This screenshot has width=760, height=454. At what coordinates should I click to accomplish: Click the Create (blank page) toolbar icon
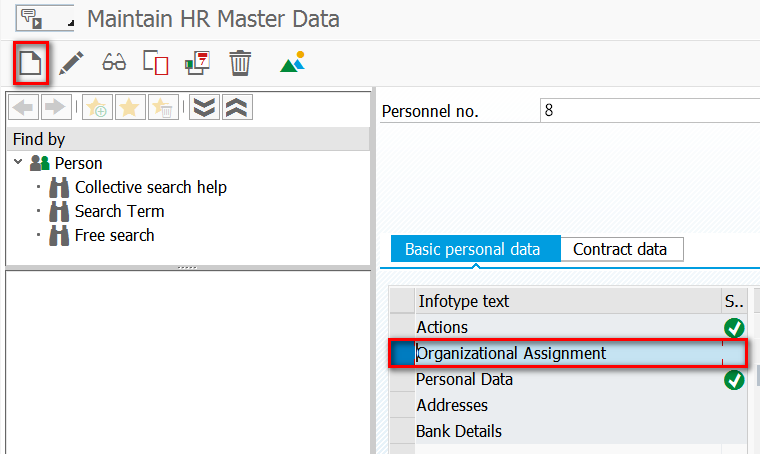pos(31,63)
